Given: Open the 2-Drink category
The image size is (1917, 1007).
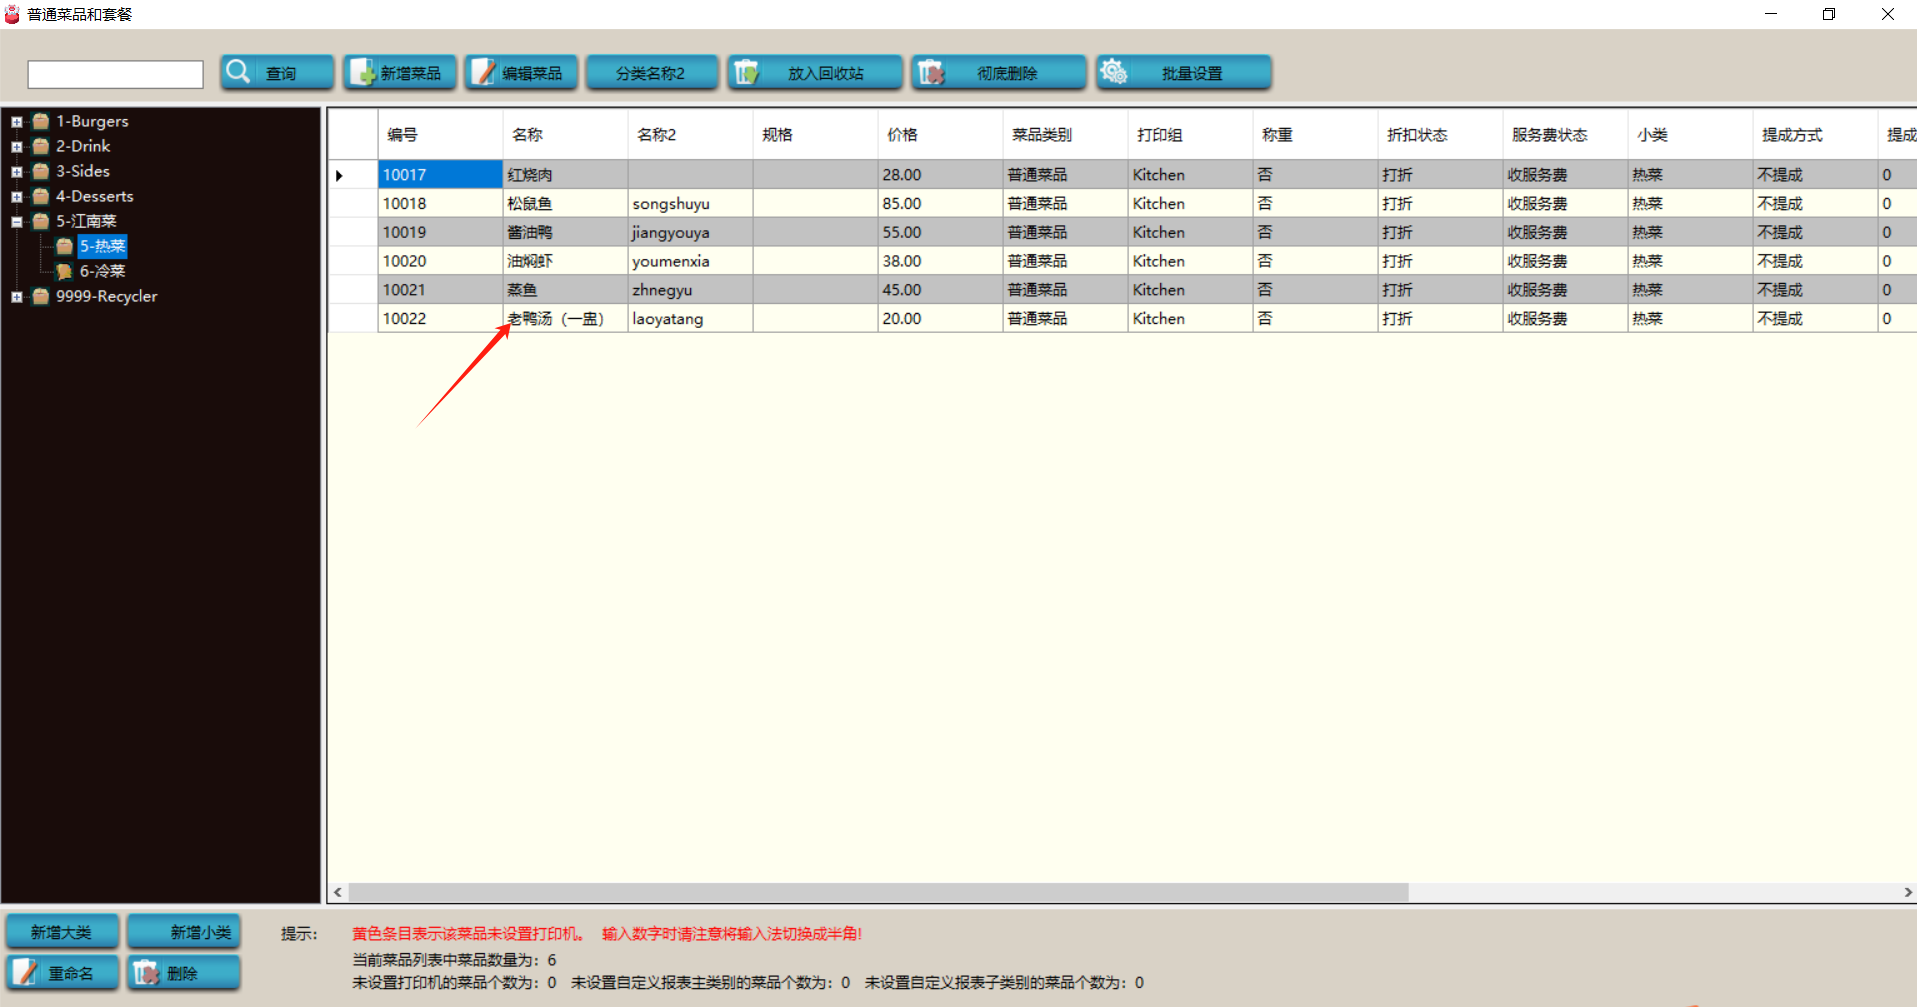Looking at the screenshot, I should pyautogui.click(x=82, y=146).
